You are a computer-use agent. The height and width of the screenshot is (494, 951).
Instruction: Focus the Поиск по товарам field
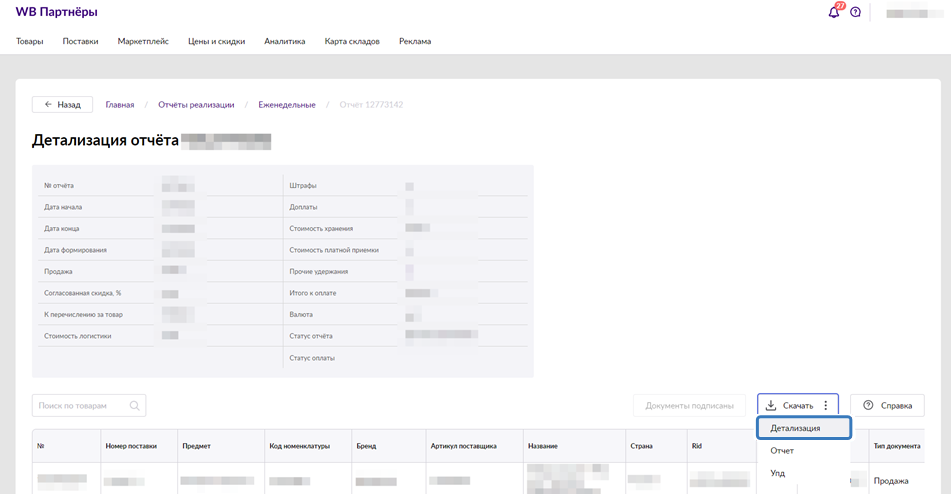82,406
